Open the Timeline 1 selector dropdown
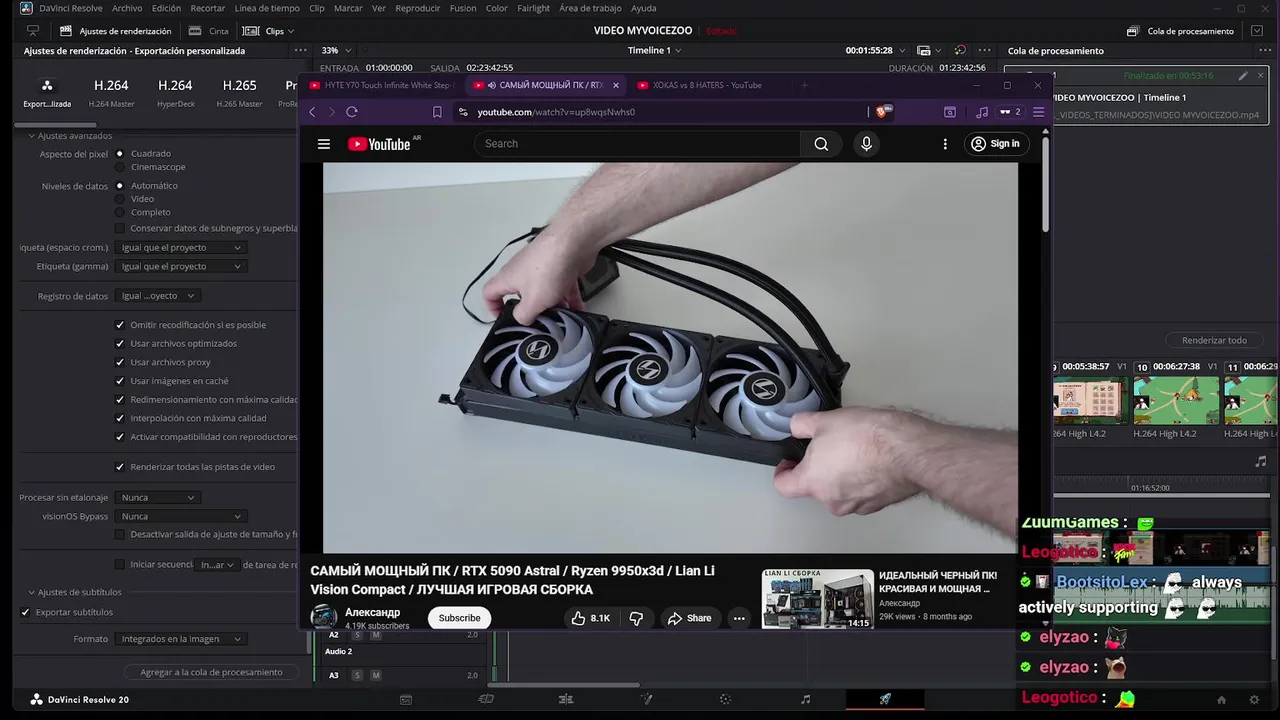This screenshot has width=1280, height=720. tap(654, 50)
